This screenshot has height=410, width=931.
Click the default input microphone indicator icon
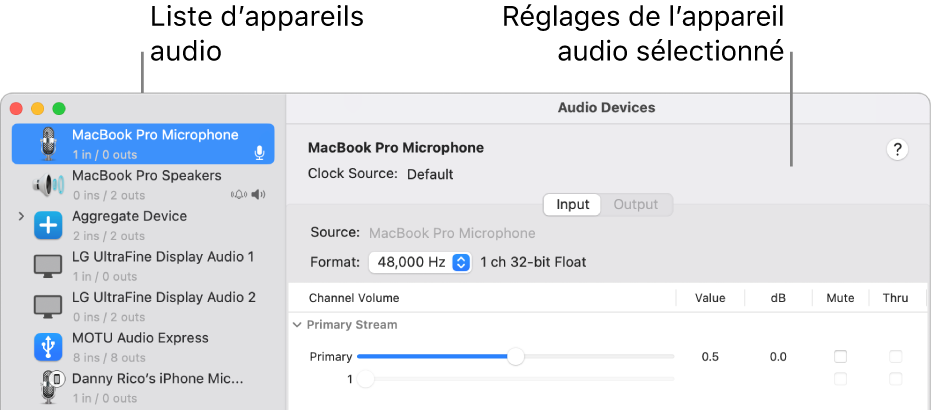coord(259,153)
